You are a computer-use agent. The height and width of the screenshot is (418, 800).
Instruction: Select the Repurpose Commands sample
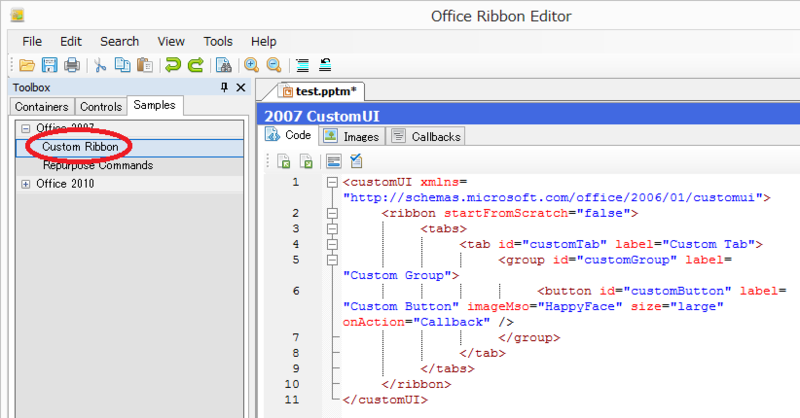click(98, 165)
